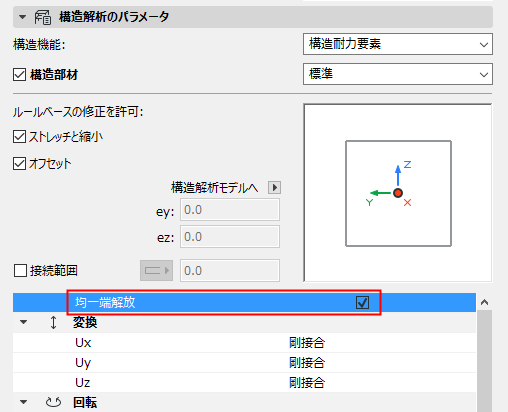
Task: Click the 接続範囲 value input field
Action: tap(230, 271)
